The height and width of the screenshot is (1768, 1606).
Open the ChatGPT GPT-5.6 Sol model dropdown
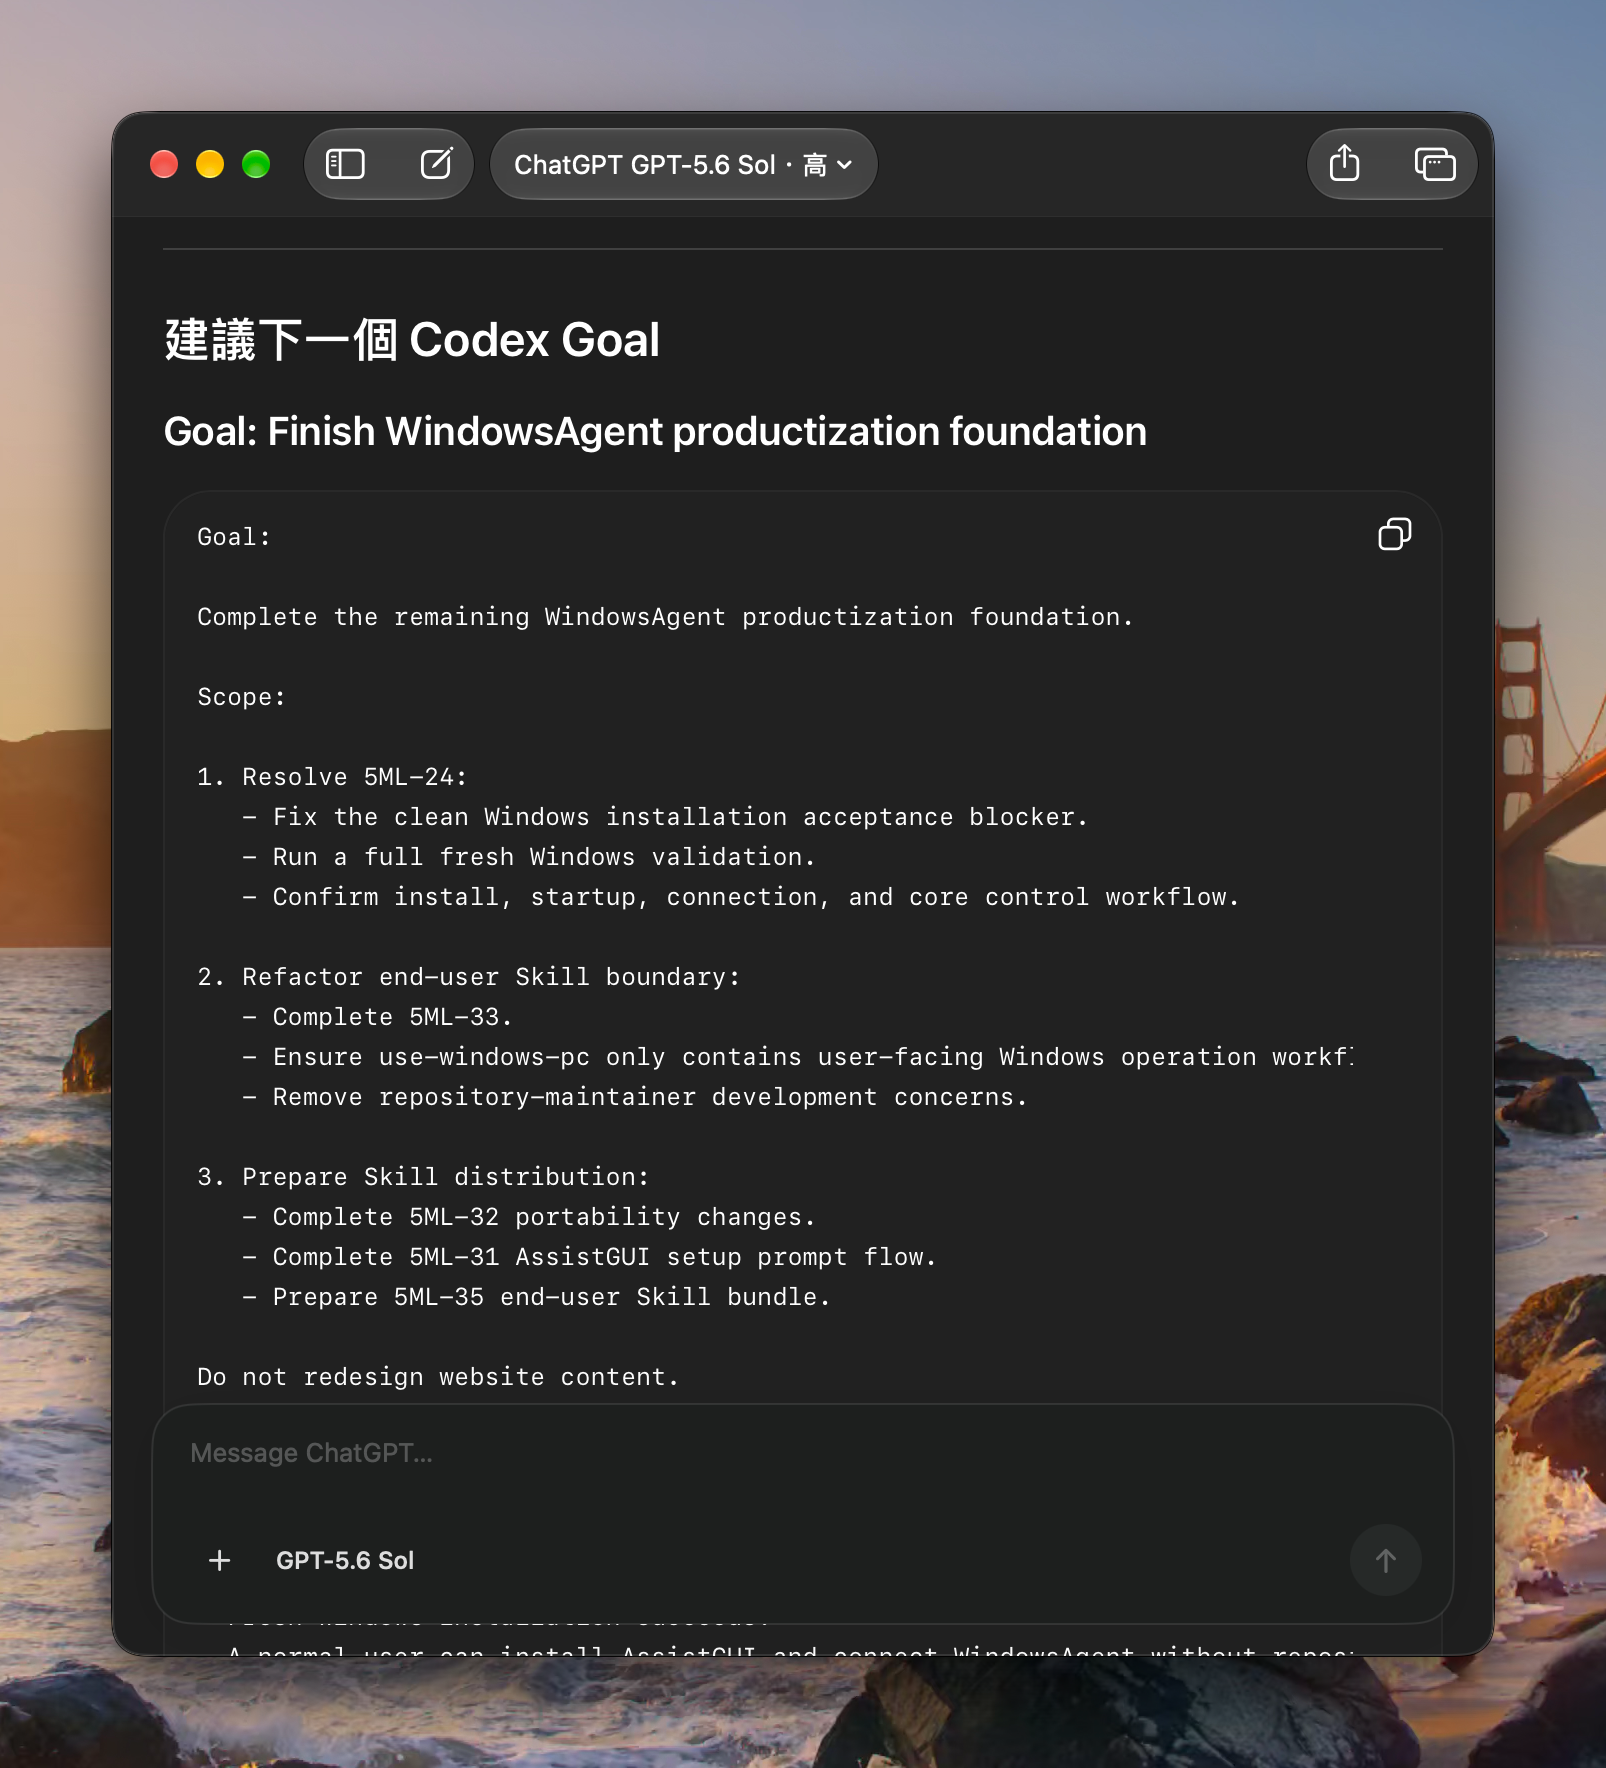point(683,164)
